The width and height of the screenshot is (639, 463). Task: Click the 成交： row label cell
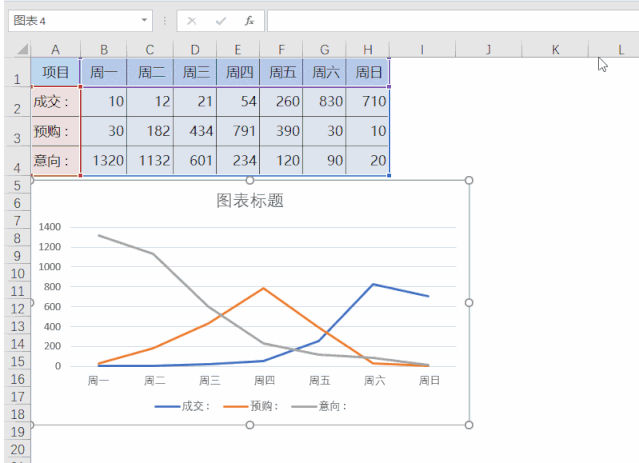pyautogui.click(x=55, y=102)
